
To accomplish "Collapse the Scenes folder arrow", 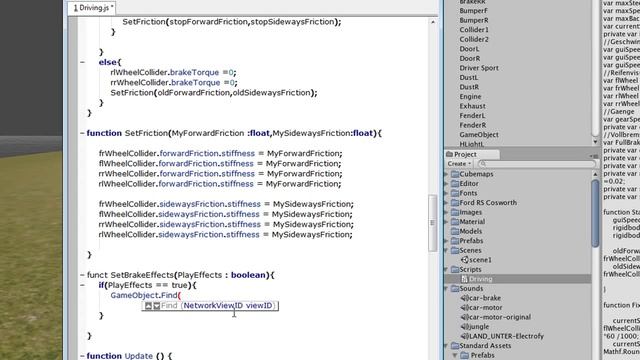I will [447, 251].
